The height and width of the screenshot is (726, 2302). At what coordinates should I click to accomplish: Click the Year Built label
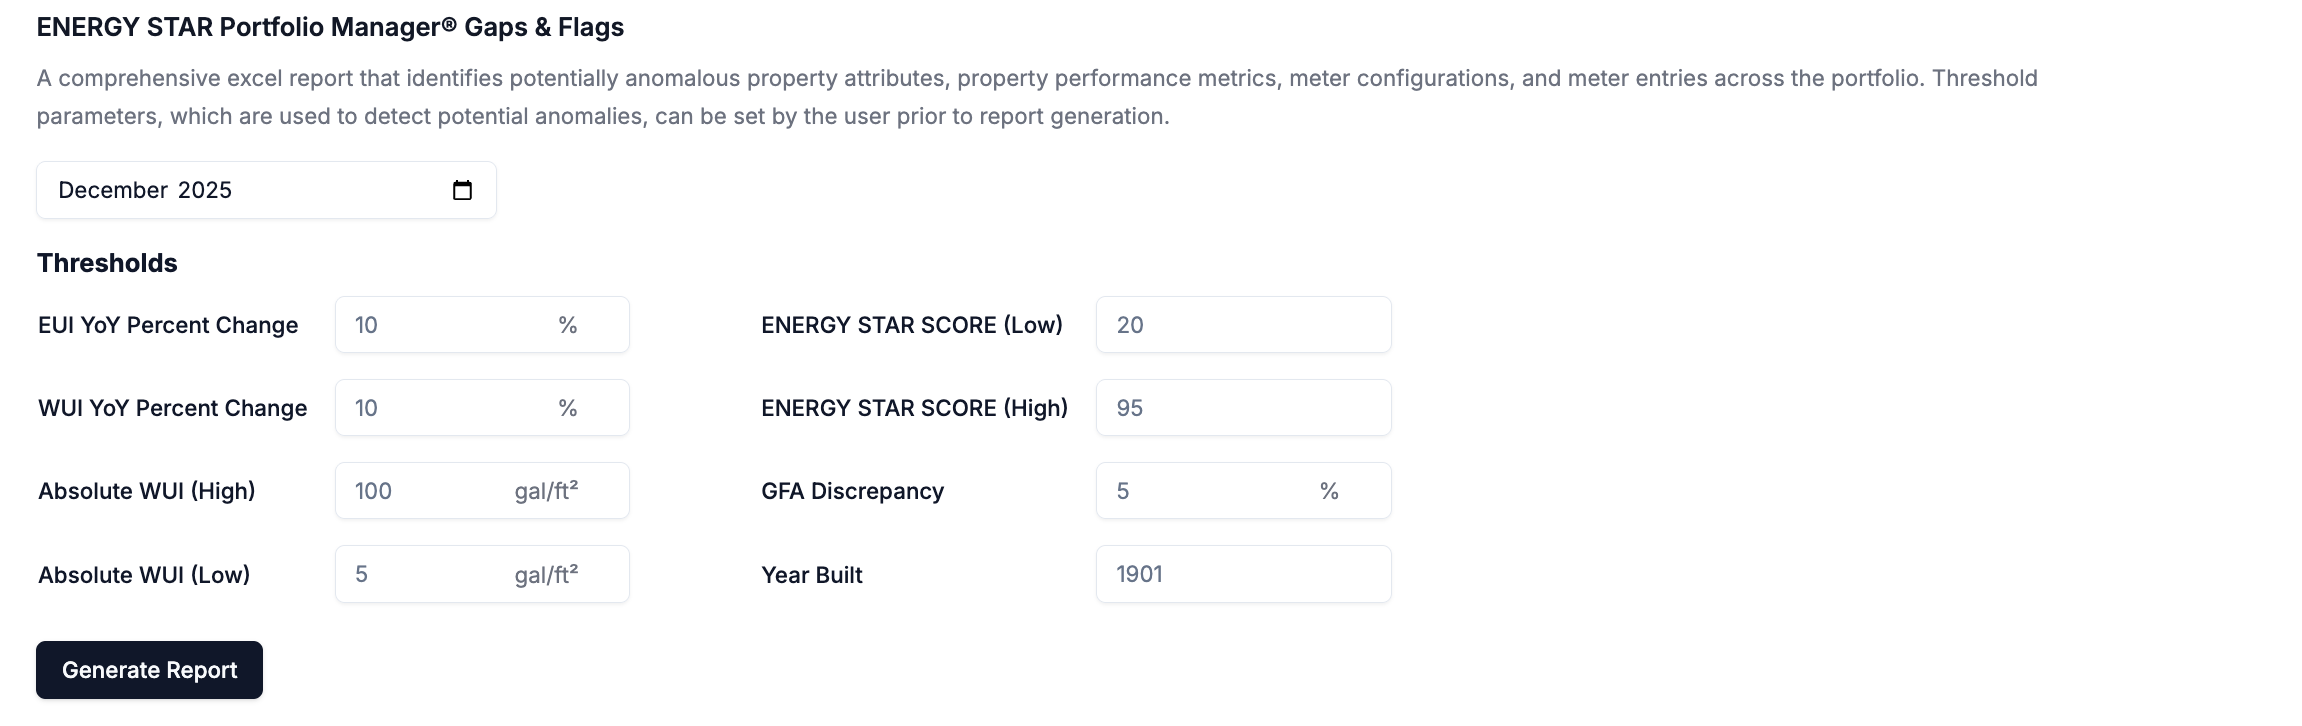click(x=811, y=575)
